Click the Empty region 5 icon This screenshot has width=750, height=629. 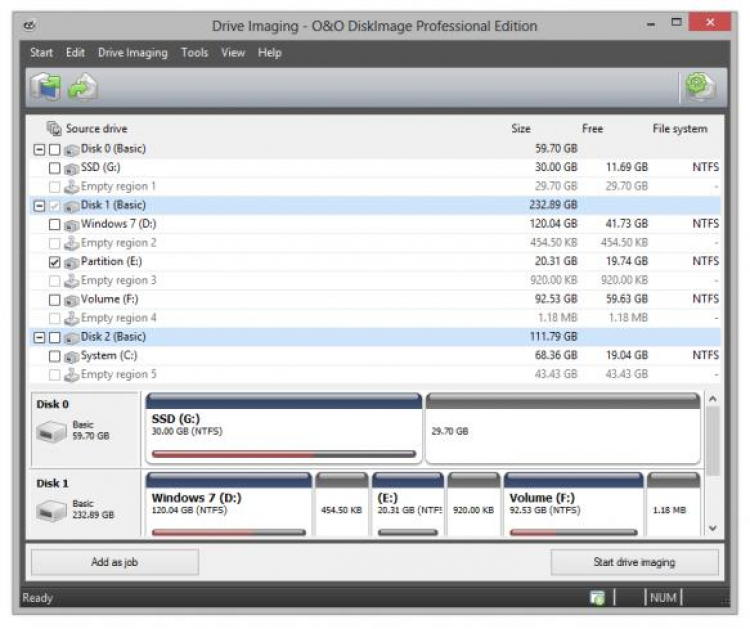coord(72,375)
